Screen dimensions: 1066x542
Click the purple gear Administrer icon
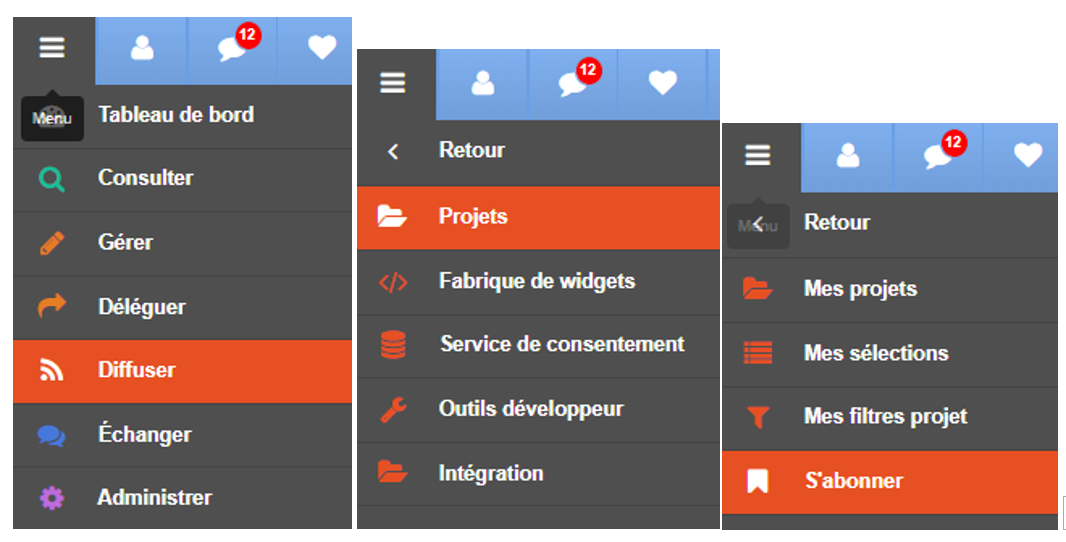click(x=52, y=498)
